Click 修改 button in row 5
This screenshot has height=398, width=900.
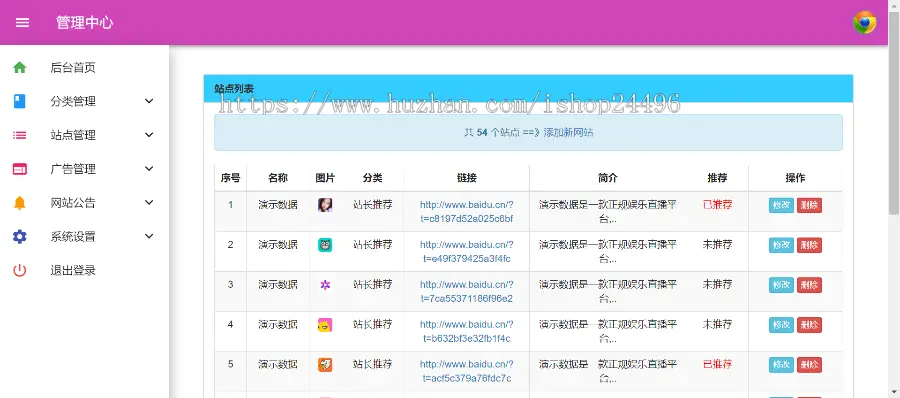781,365
